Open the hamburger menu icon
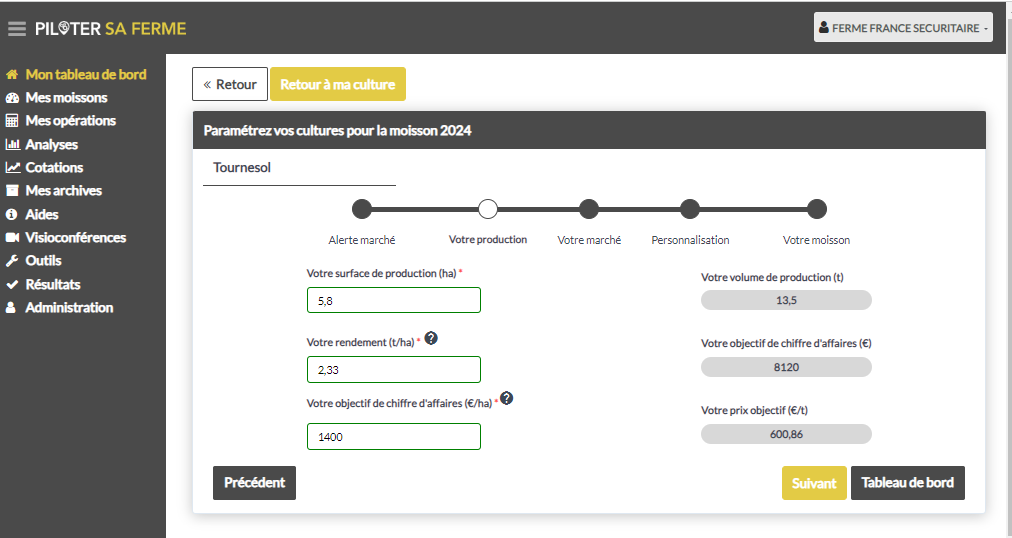This screenshot has width=1012, height=538. click(17, 28)
